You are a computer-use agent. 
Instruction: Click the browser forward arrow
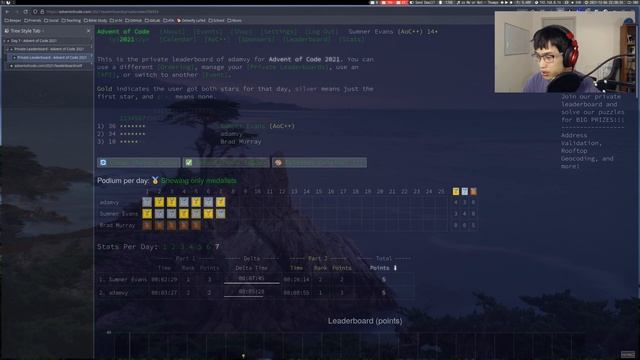[x=16, y=12]
